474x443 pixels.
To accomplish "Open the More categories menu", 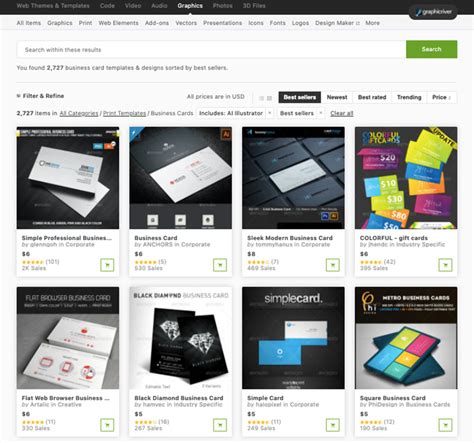I will point(372,23).
